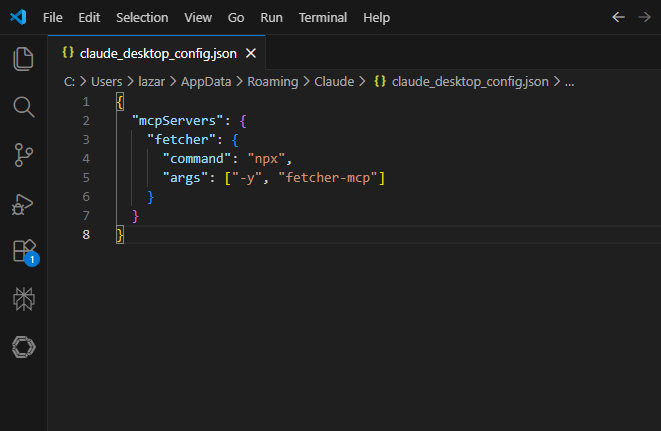Open the Explorer view in activity bar
661x431 pixels.
[x=24, y=59]
